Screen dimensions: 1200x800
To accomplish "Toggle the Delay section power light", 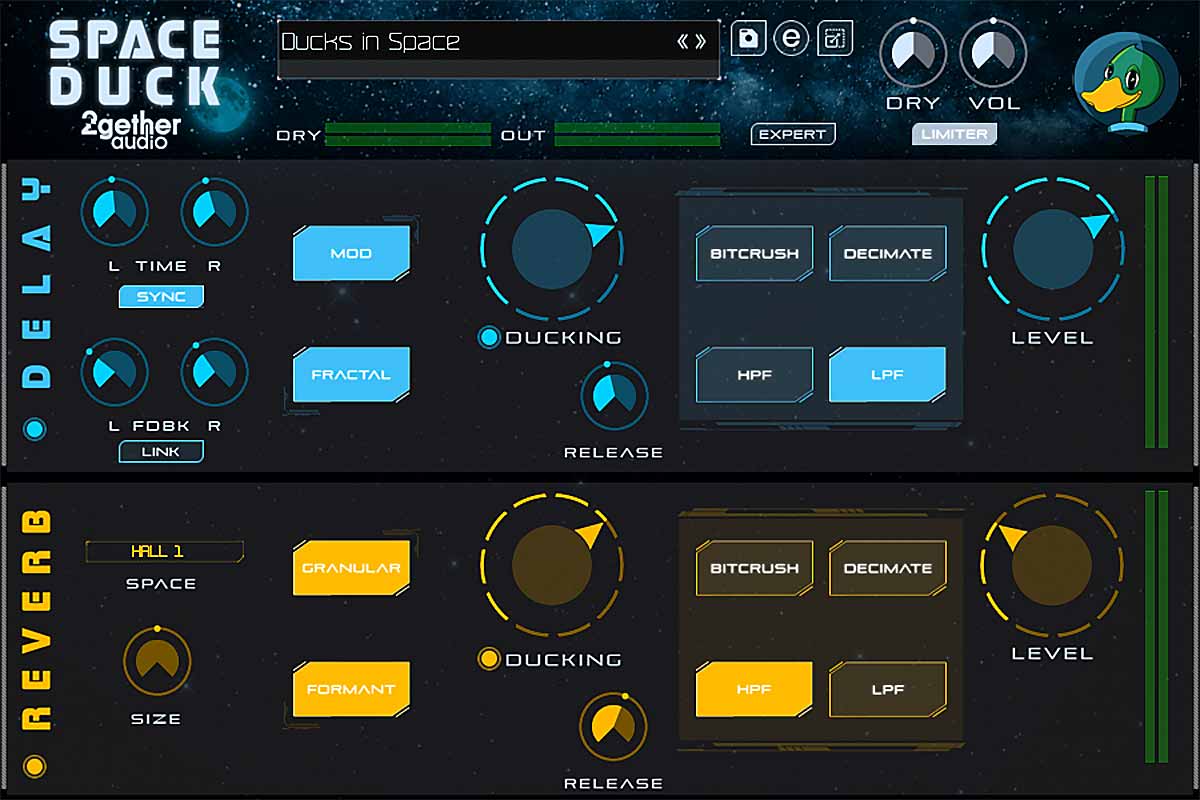I will pos(37,428).
